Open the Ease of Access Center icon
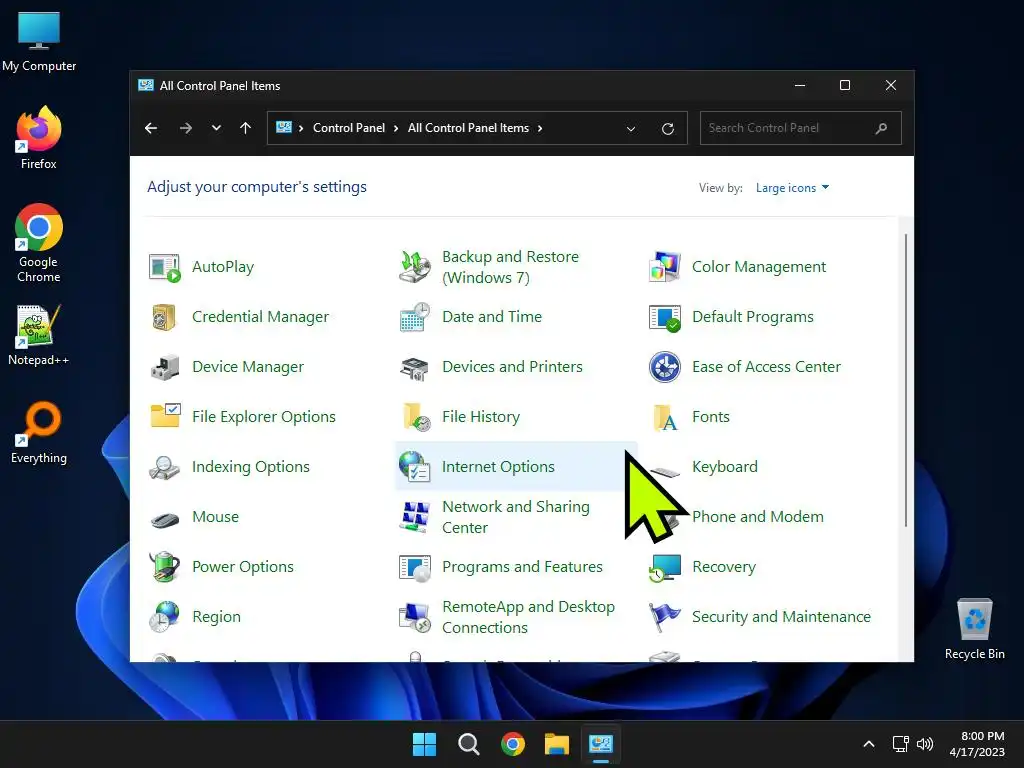This screenshot has width=1024, height=768. tap(665, 367)
